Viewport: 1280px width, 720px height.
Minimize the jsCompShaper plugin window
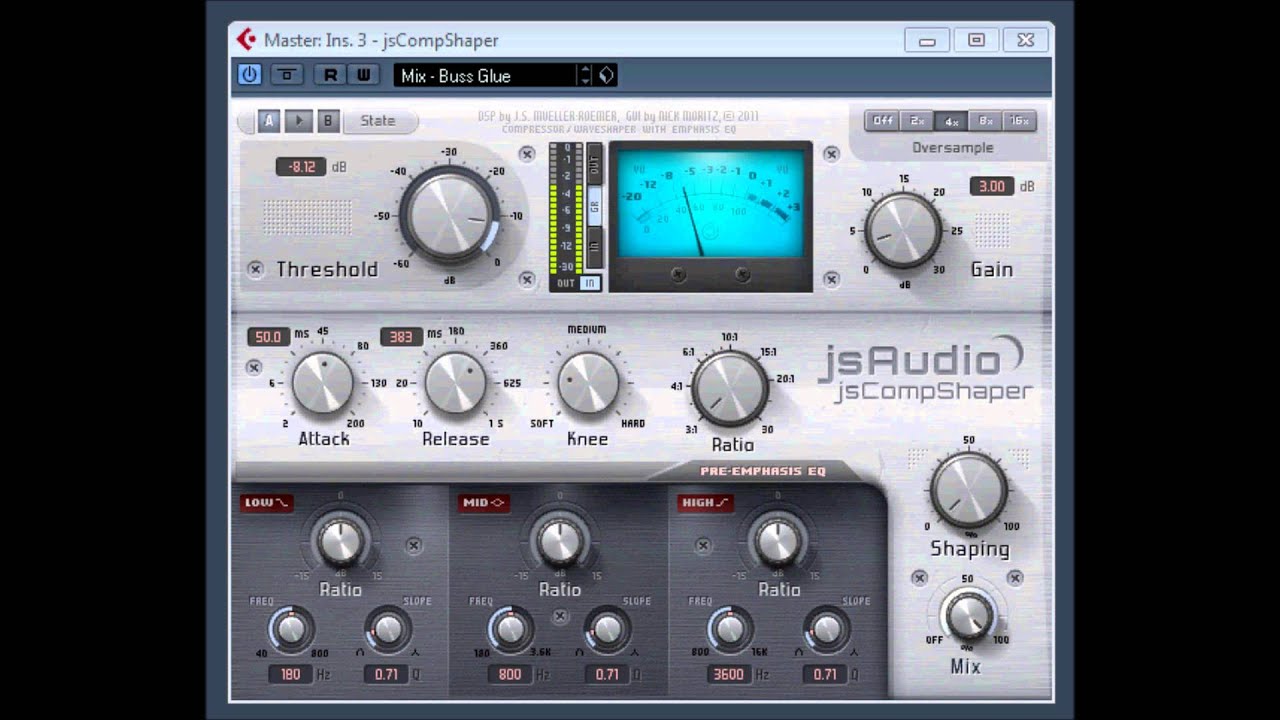tap(927, 40)
